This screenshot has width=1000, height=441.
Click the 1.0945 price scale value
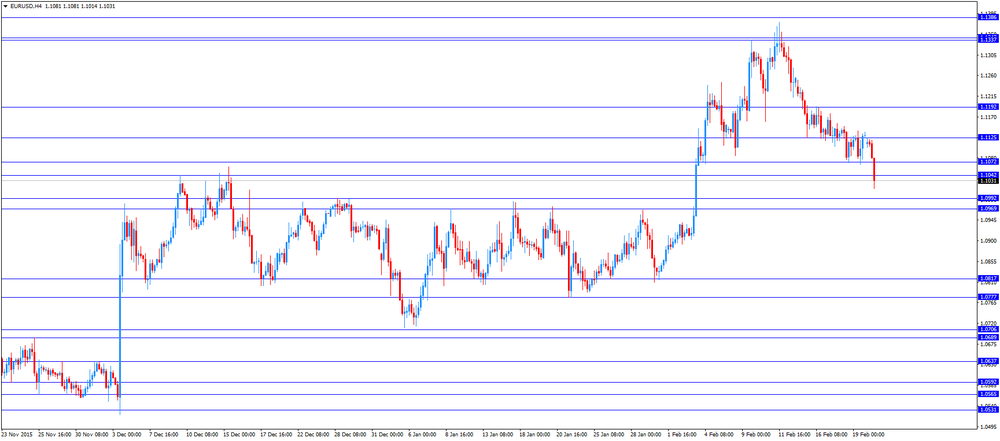coord(989,220)
